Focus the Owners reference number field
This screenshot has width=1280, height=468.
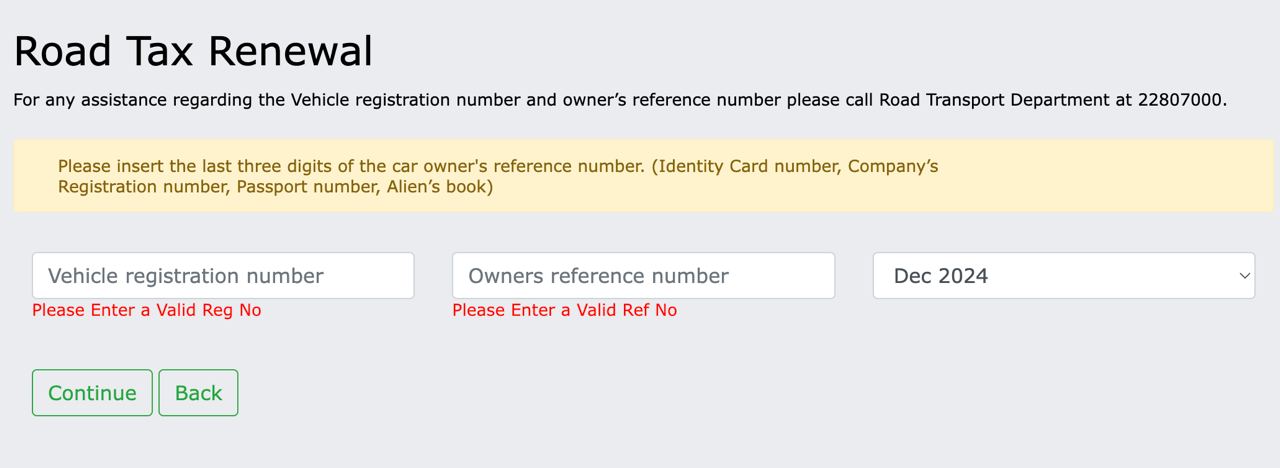643,275
